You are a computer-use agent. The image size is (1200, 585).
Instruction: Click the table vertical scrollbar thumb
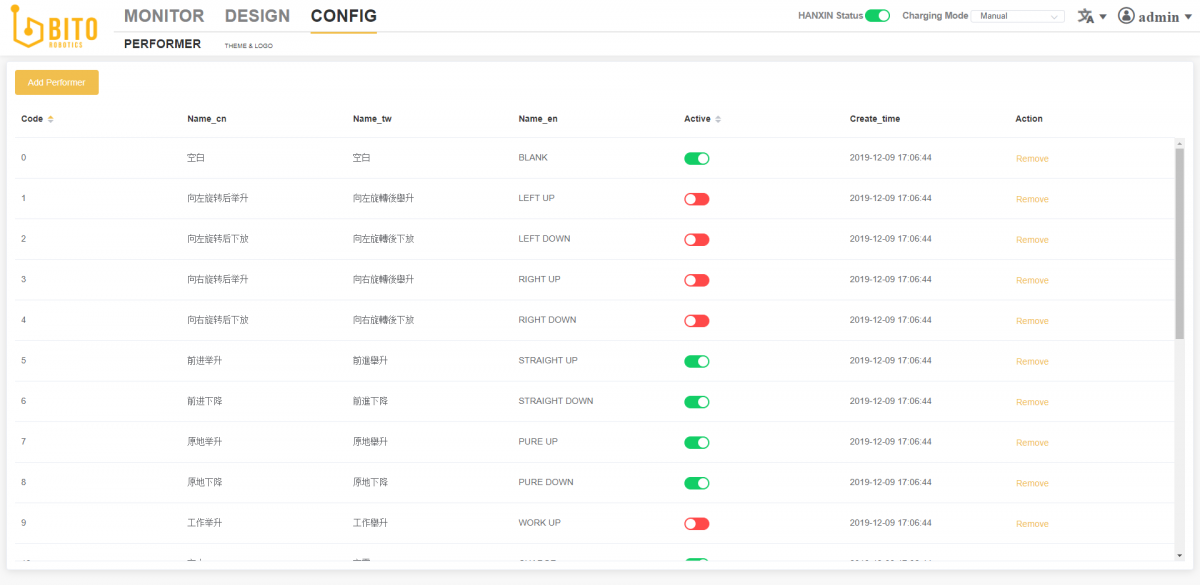pyautogui.click(x=1179, y=243)
